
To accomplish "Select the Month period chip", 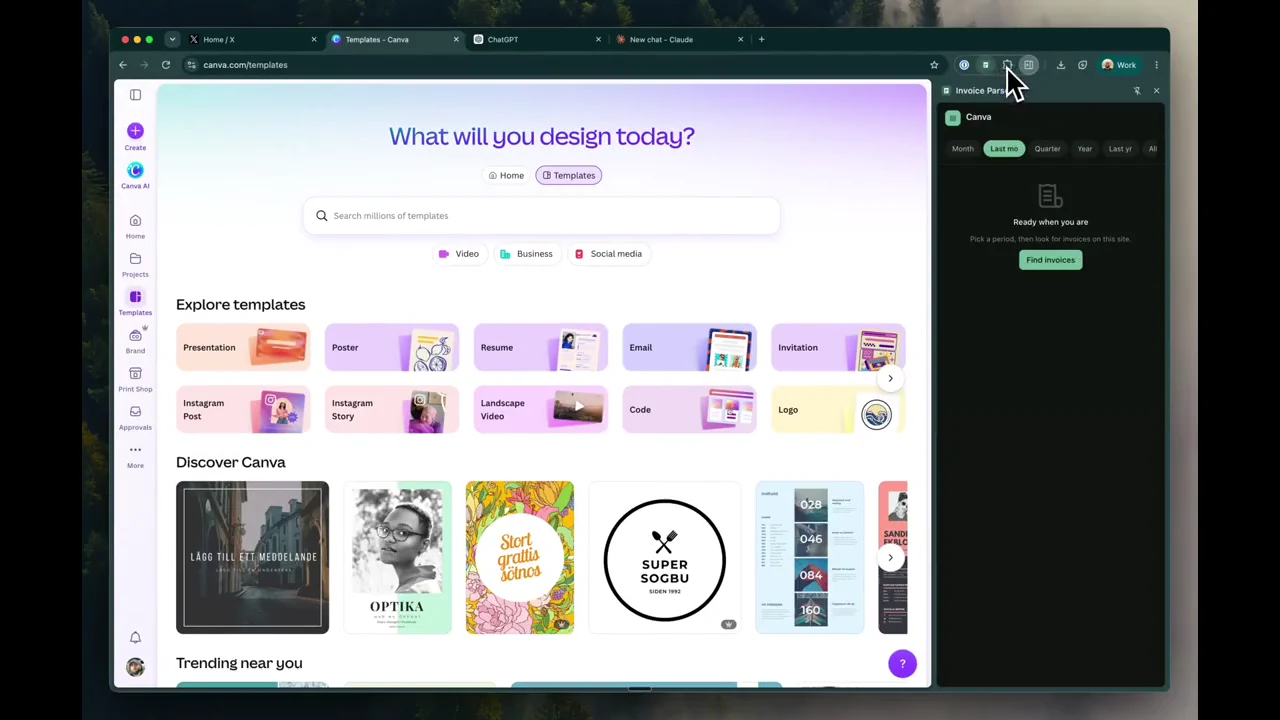I will tap(962, 149).
